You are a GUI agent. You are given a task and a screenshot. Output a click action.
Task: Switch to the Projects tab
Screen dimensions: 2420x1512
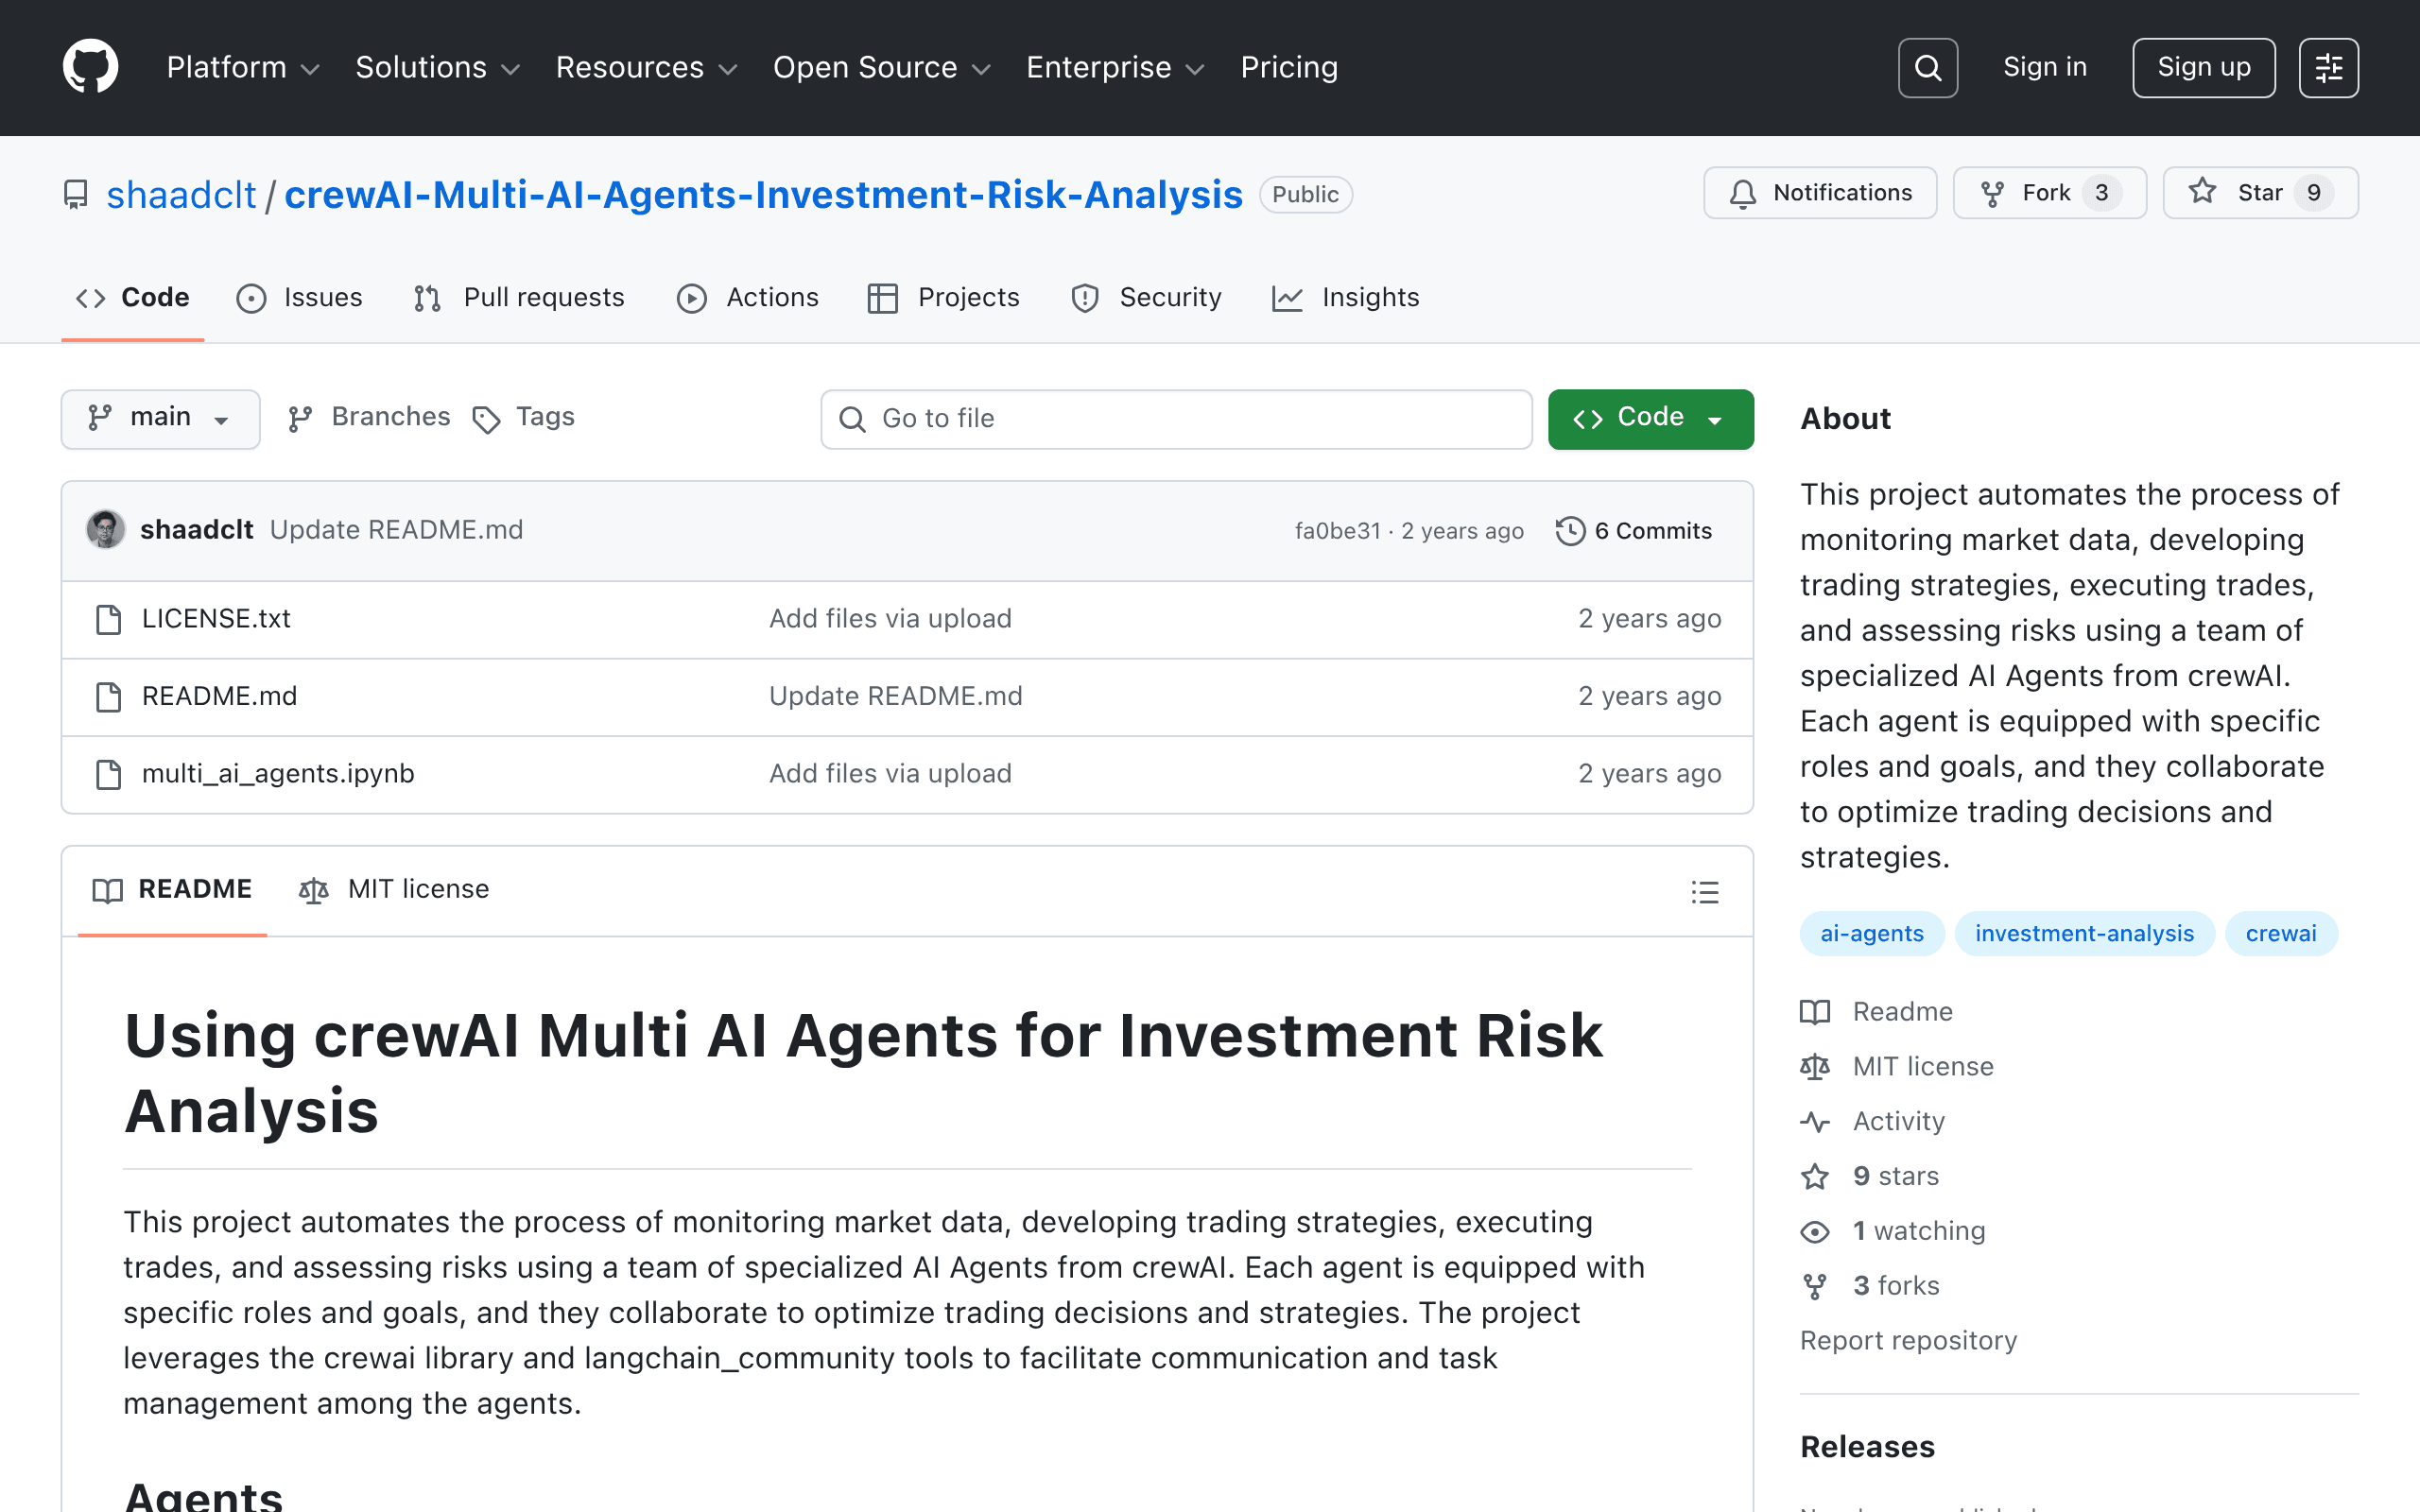945,298
